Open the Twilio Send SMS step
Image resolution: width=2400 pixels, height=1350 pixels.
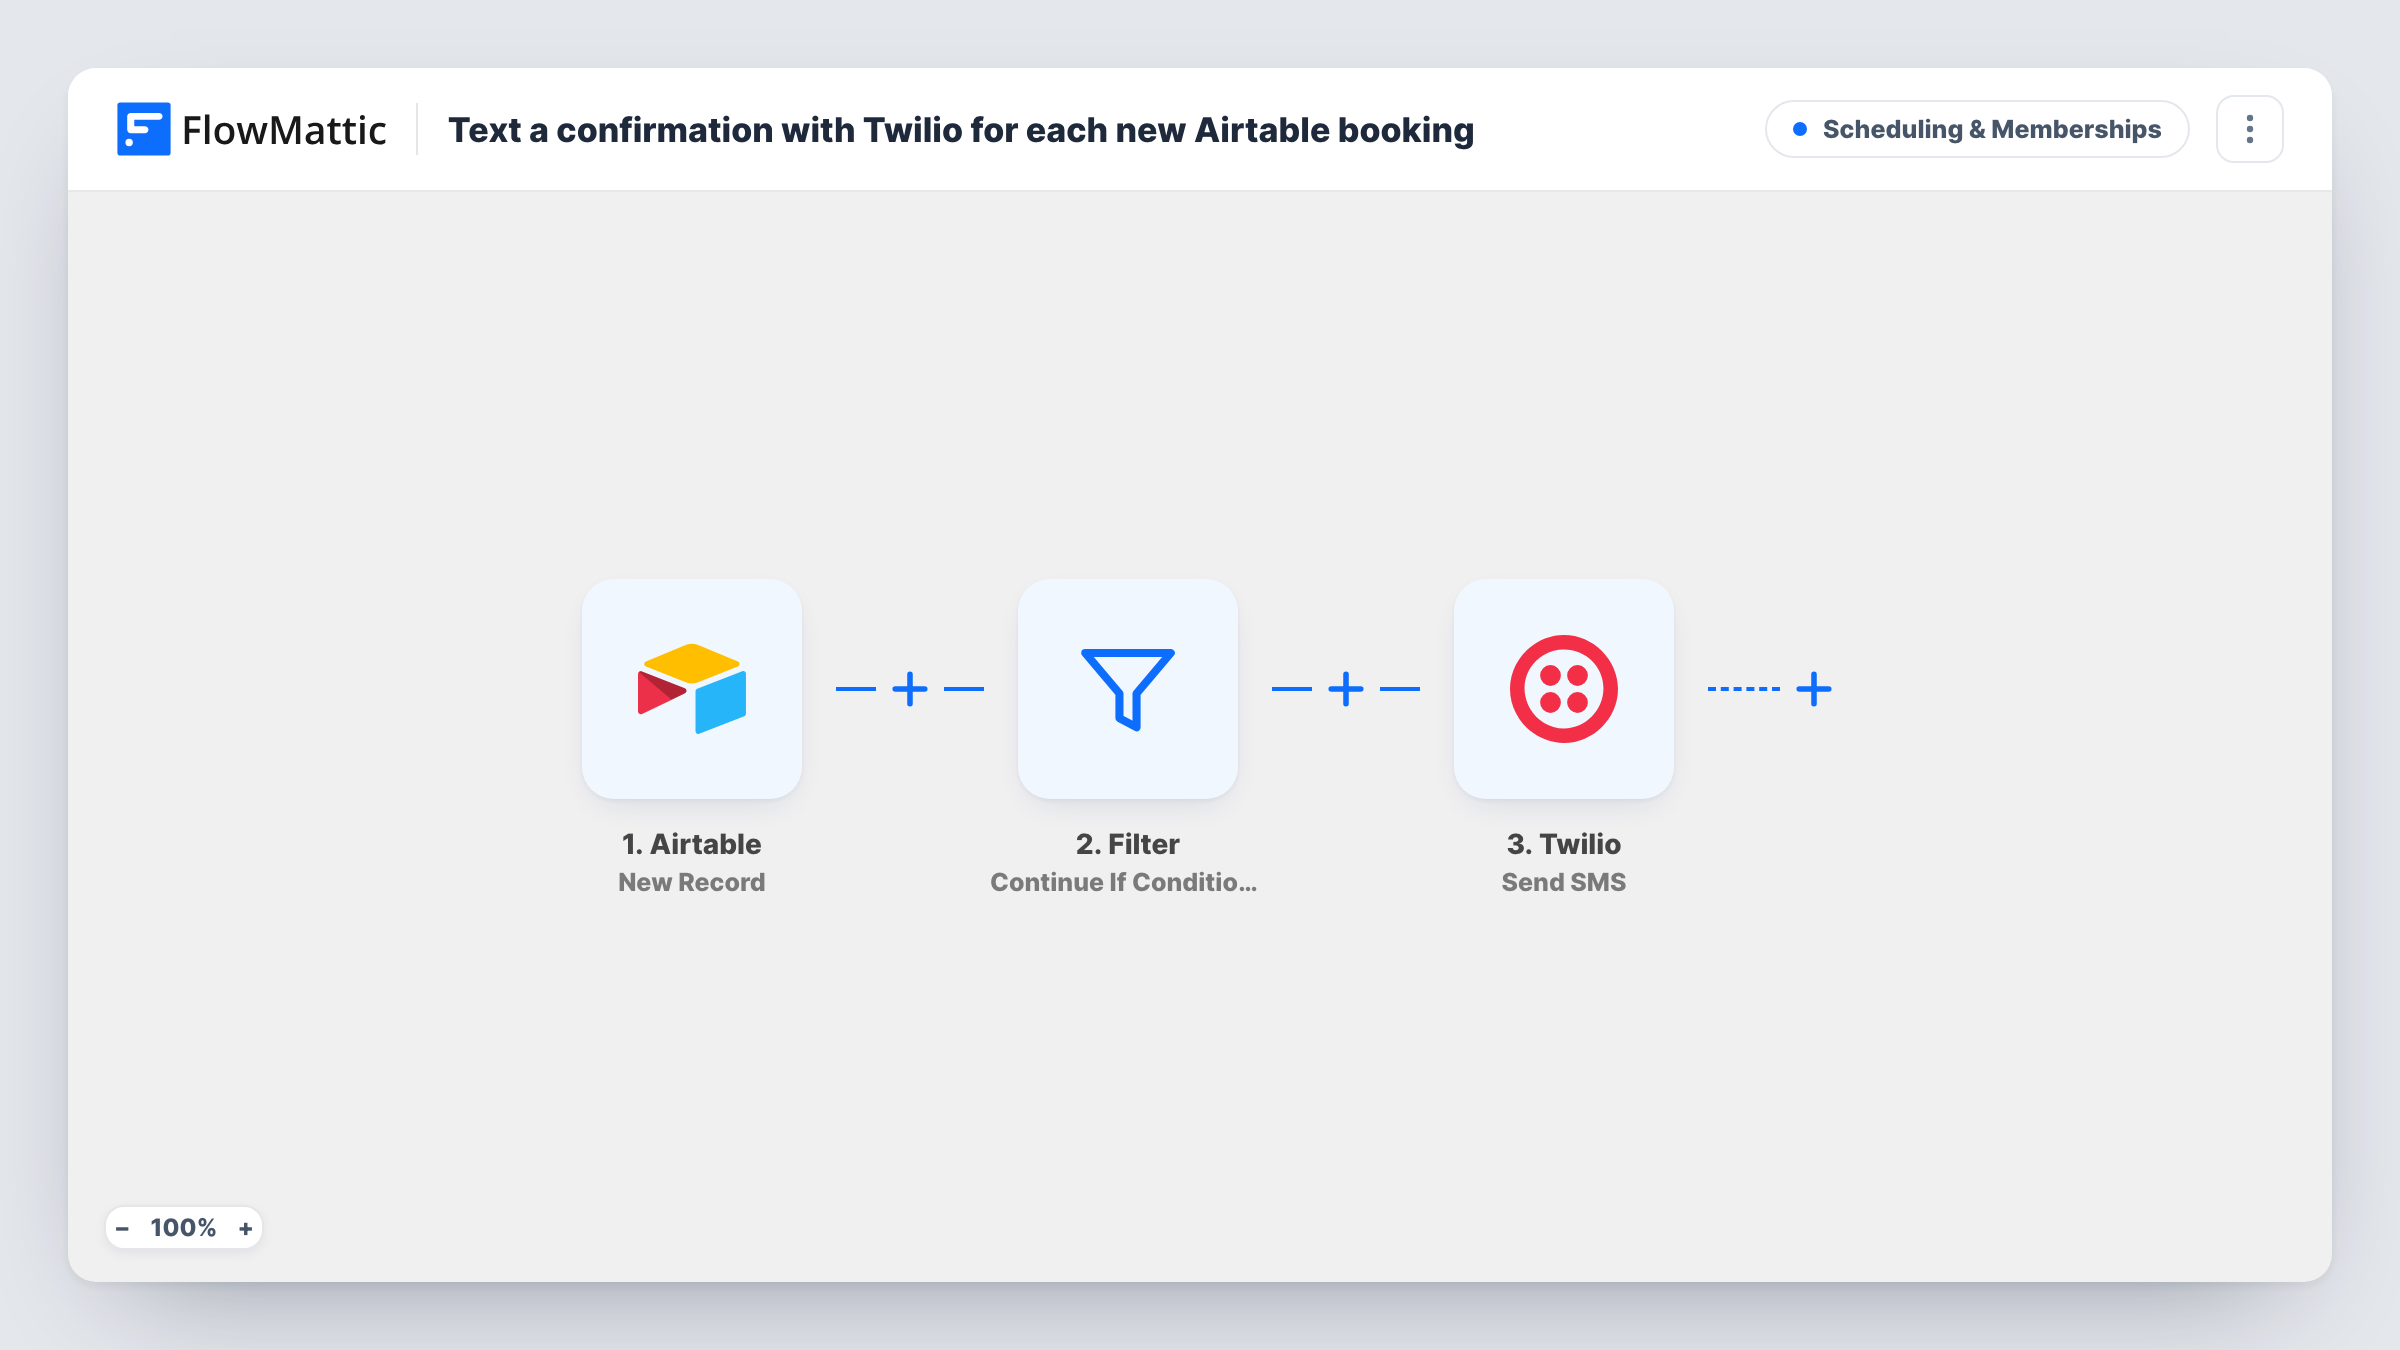click(1563, 689)
